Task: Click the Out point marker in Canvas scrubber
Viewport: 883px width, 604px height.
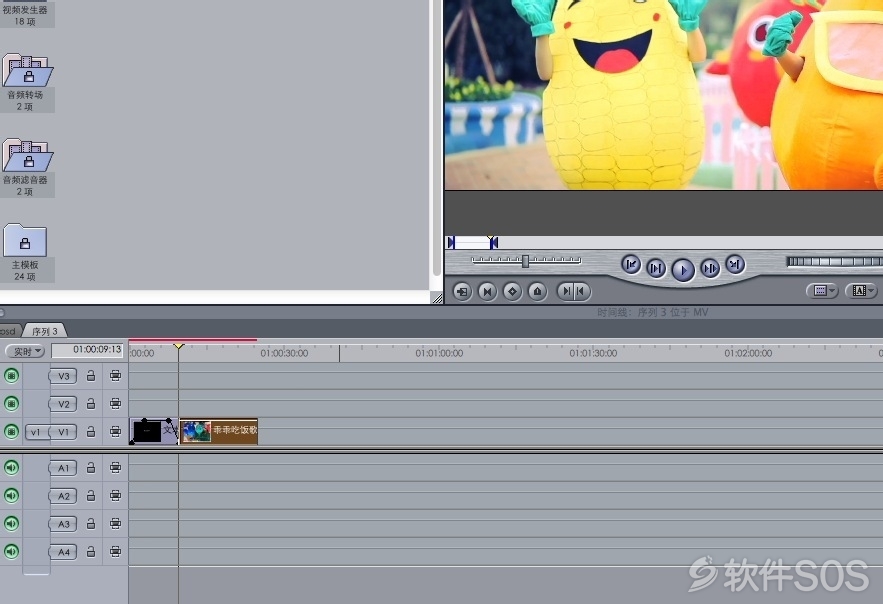Action: [494, 242]
